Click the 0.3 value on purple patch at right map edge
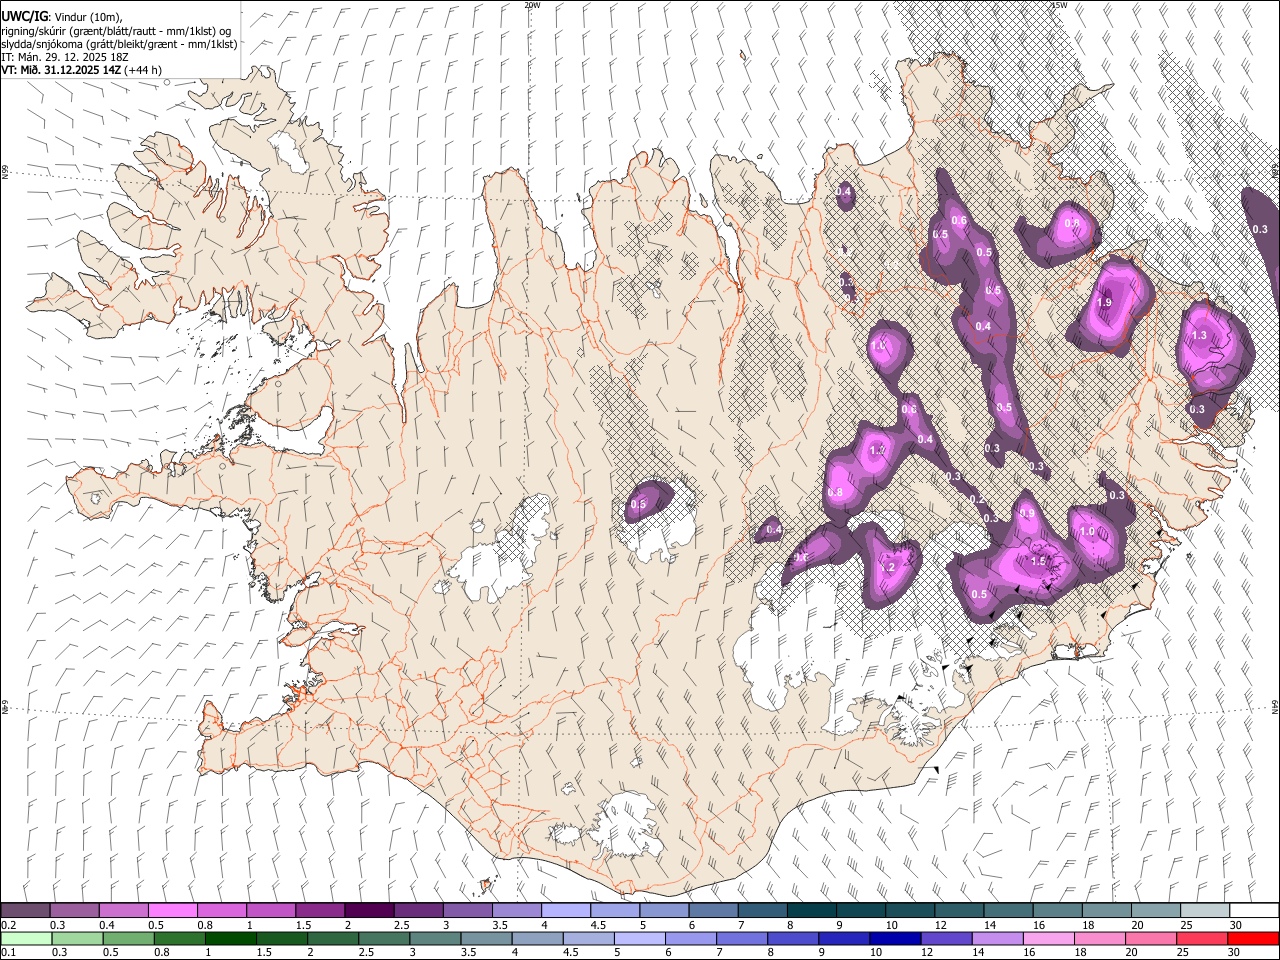 (x=1260, y=229)
